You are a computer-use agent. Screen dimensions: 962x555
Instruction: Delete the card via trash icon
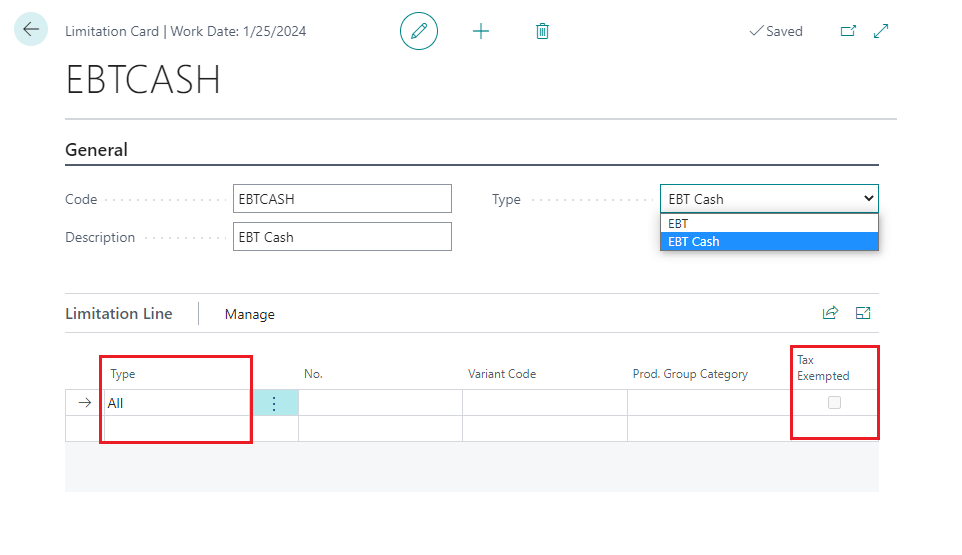tap(542, 31)
